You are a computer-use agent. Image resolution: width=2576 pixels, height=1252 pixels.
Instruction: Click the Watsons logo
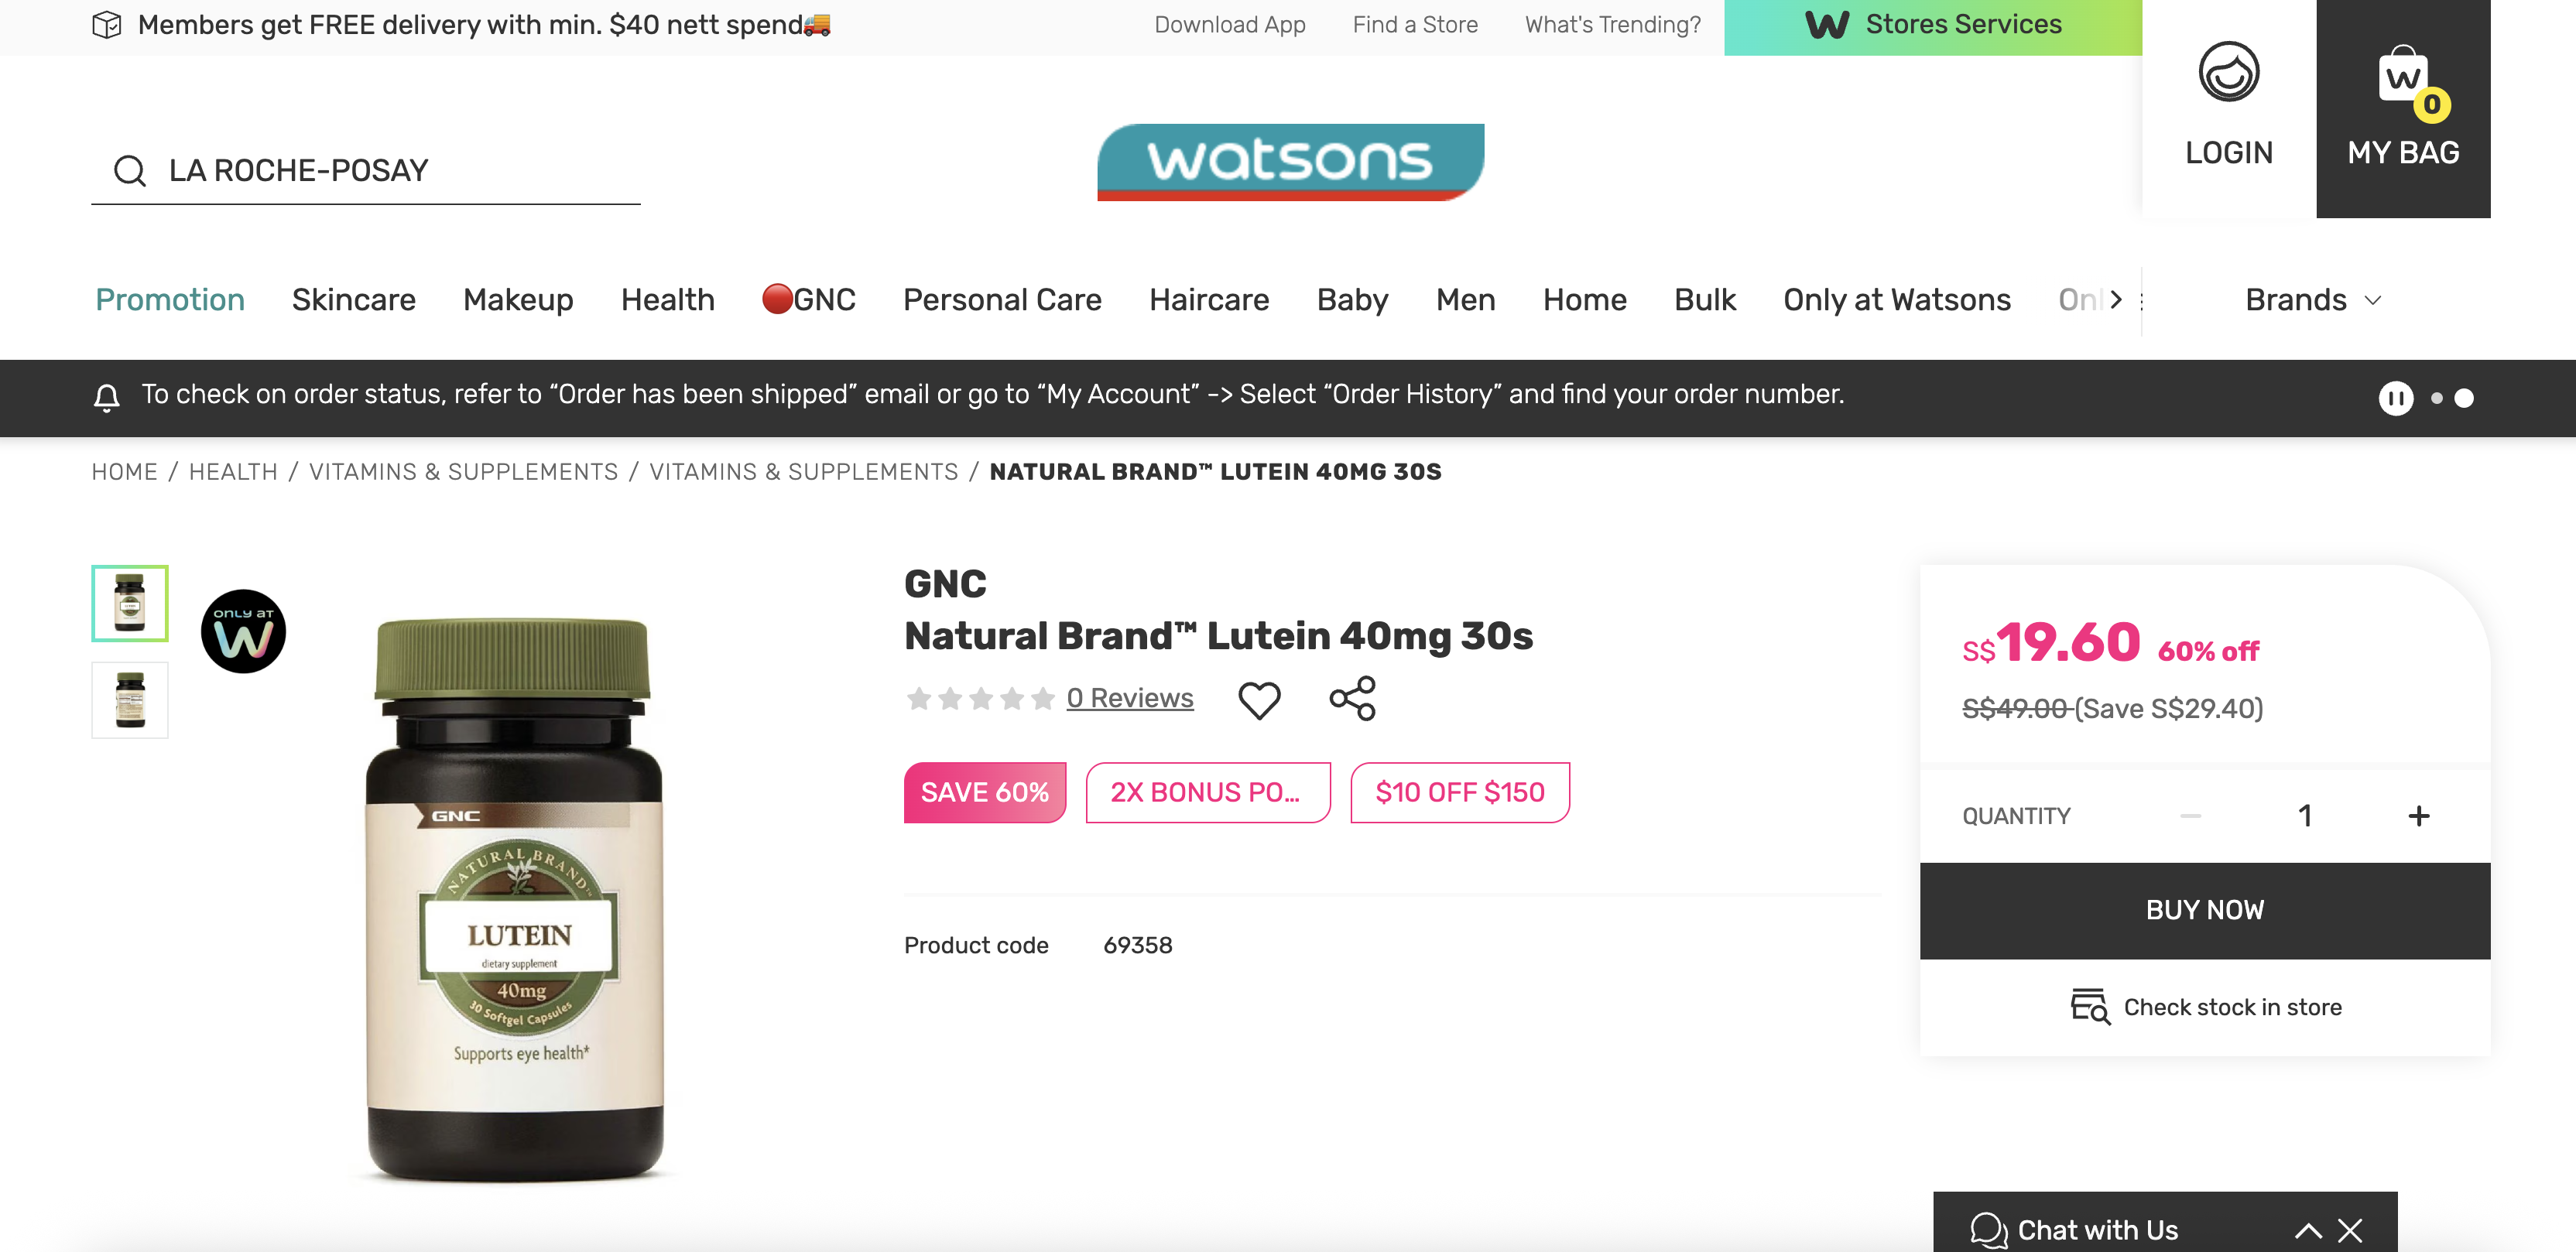1290,162
